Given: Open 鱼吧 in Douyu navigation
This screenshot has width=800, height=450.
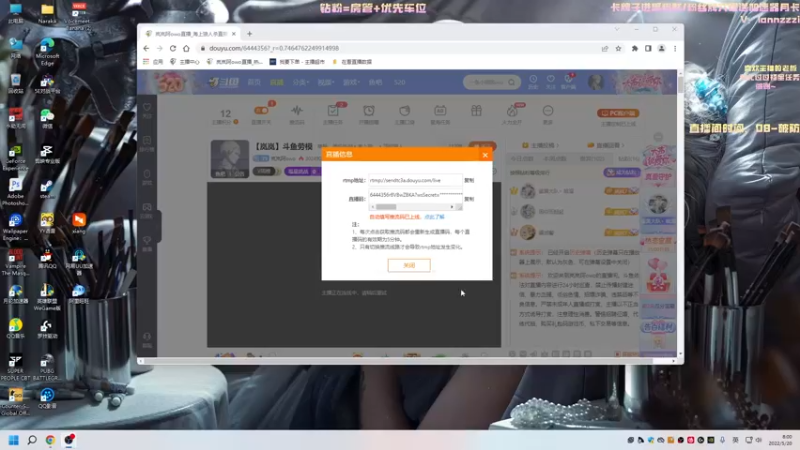Looking at the screenshot, I should pyautogui.click(x=375, y=82).
